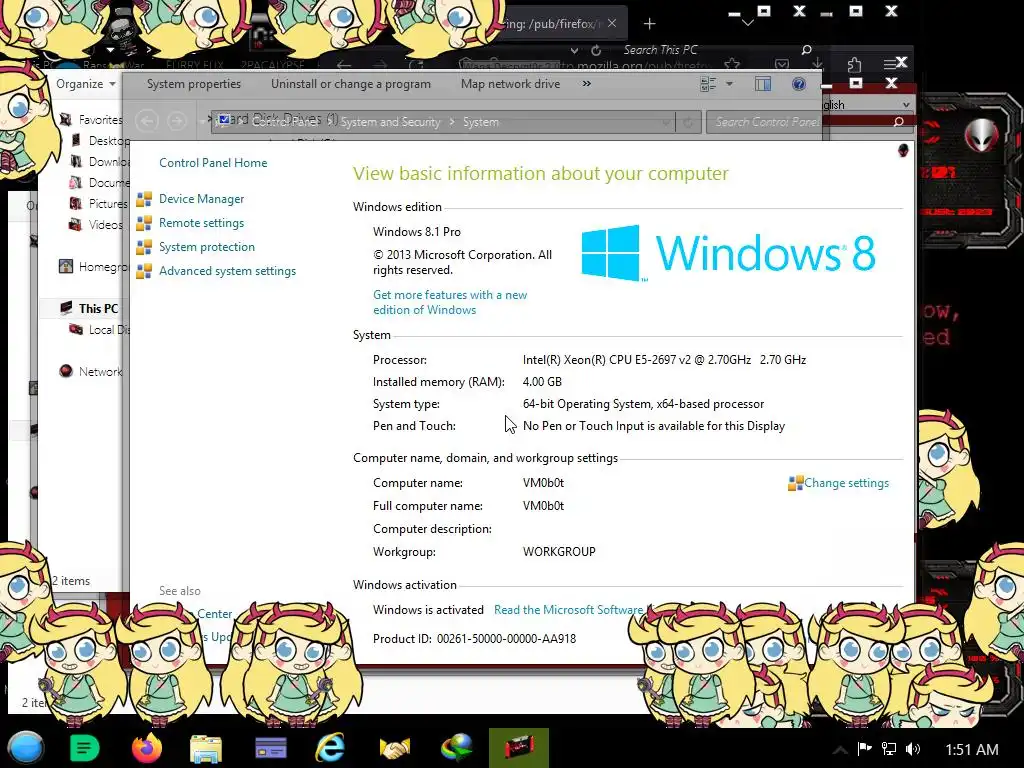Open System protection link
This screenshot has width=1024, height=768.
point(206,247)
